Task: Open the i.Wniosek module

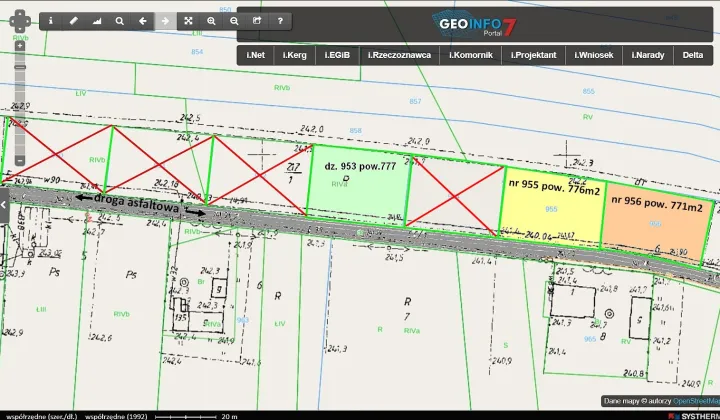Action: (594, 55)
